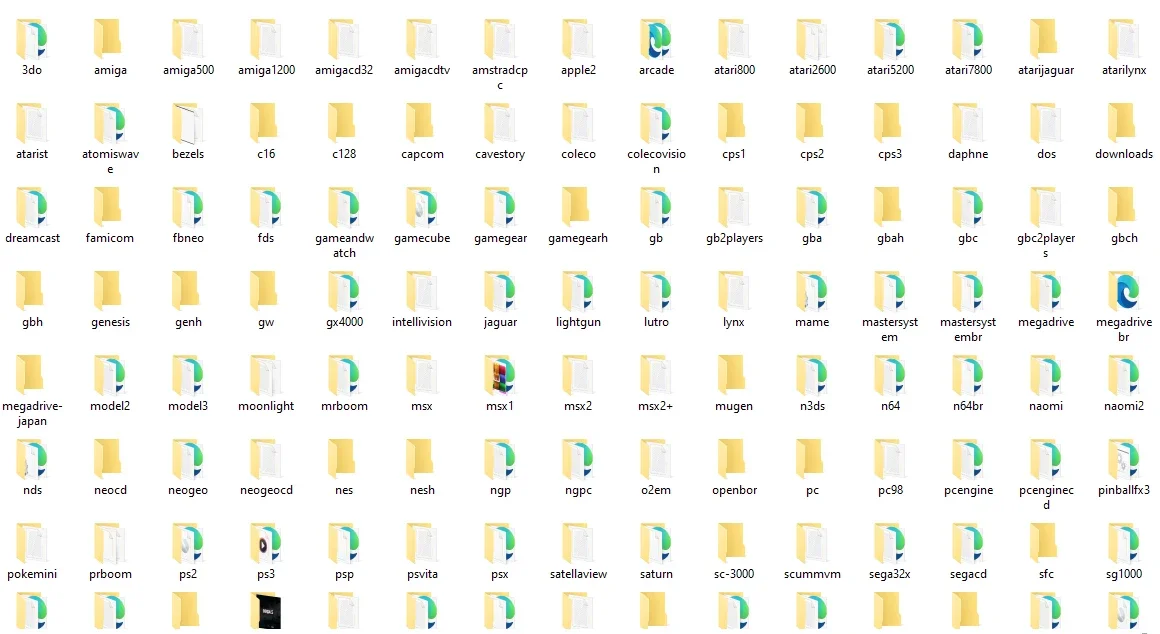The width and height of the screenshot is (1160, 634).
Task: Click the "mastersystembr" label
Action: click(968, 329)
